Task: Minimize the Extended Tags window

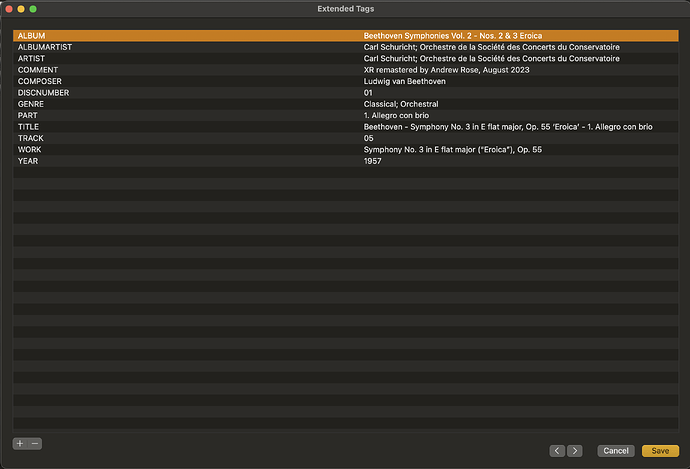Action: (21, 9)
